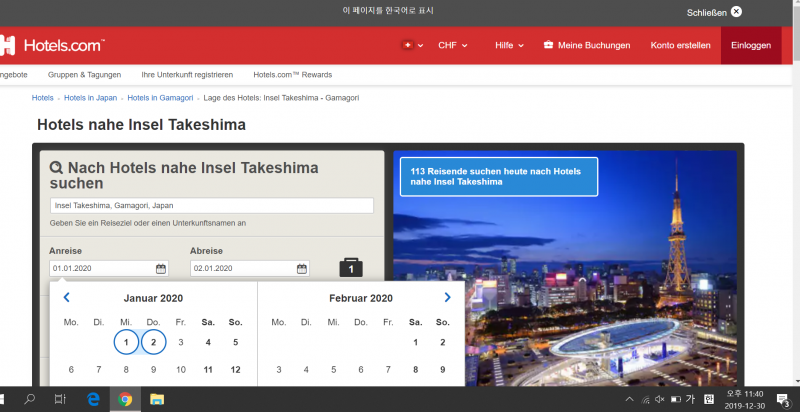Screen dimensions: 800x412
Task: Select February 8 in the calendar
Action: (415, 369)
